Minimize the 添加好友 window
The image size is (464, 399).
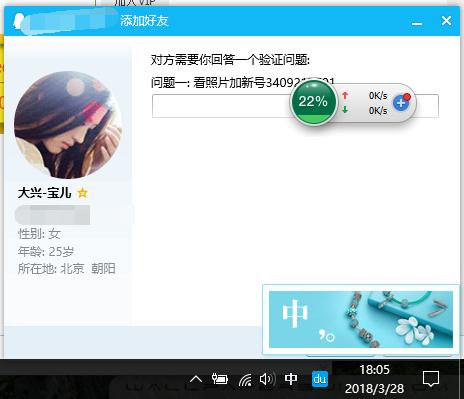click(417, 22)
